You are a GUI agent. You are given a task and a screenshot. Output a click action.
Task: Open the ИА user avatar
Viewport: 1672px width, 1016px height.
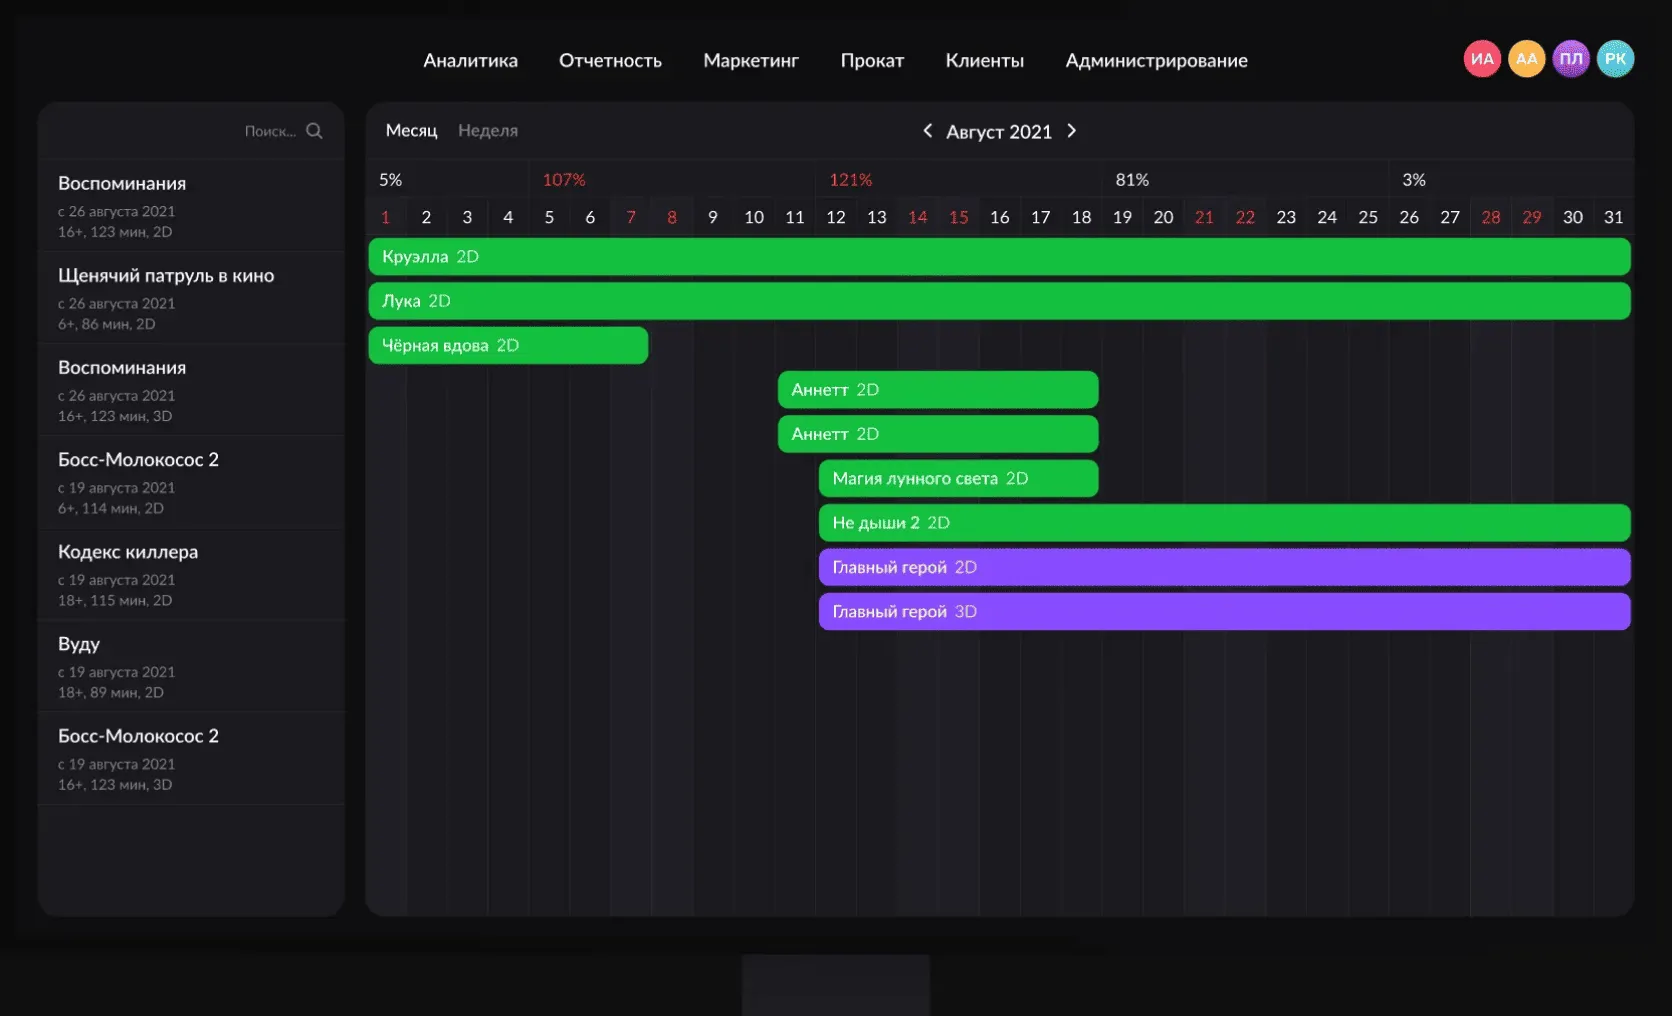[x=1482, y=59]
